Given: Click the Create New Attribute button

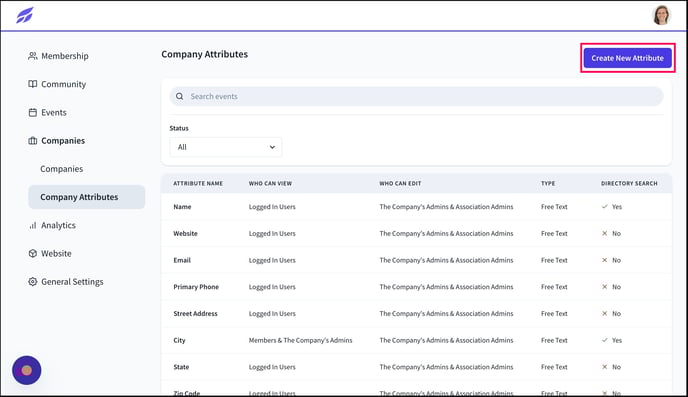Looking at the screenshot, I should click(x=627, y=58).
